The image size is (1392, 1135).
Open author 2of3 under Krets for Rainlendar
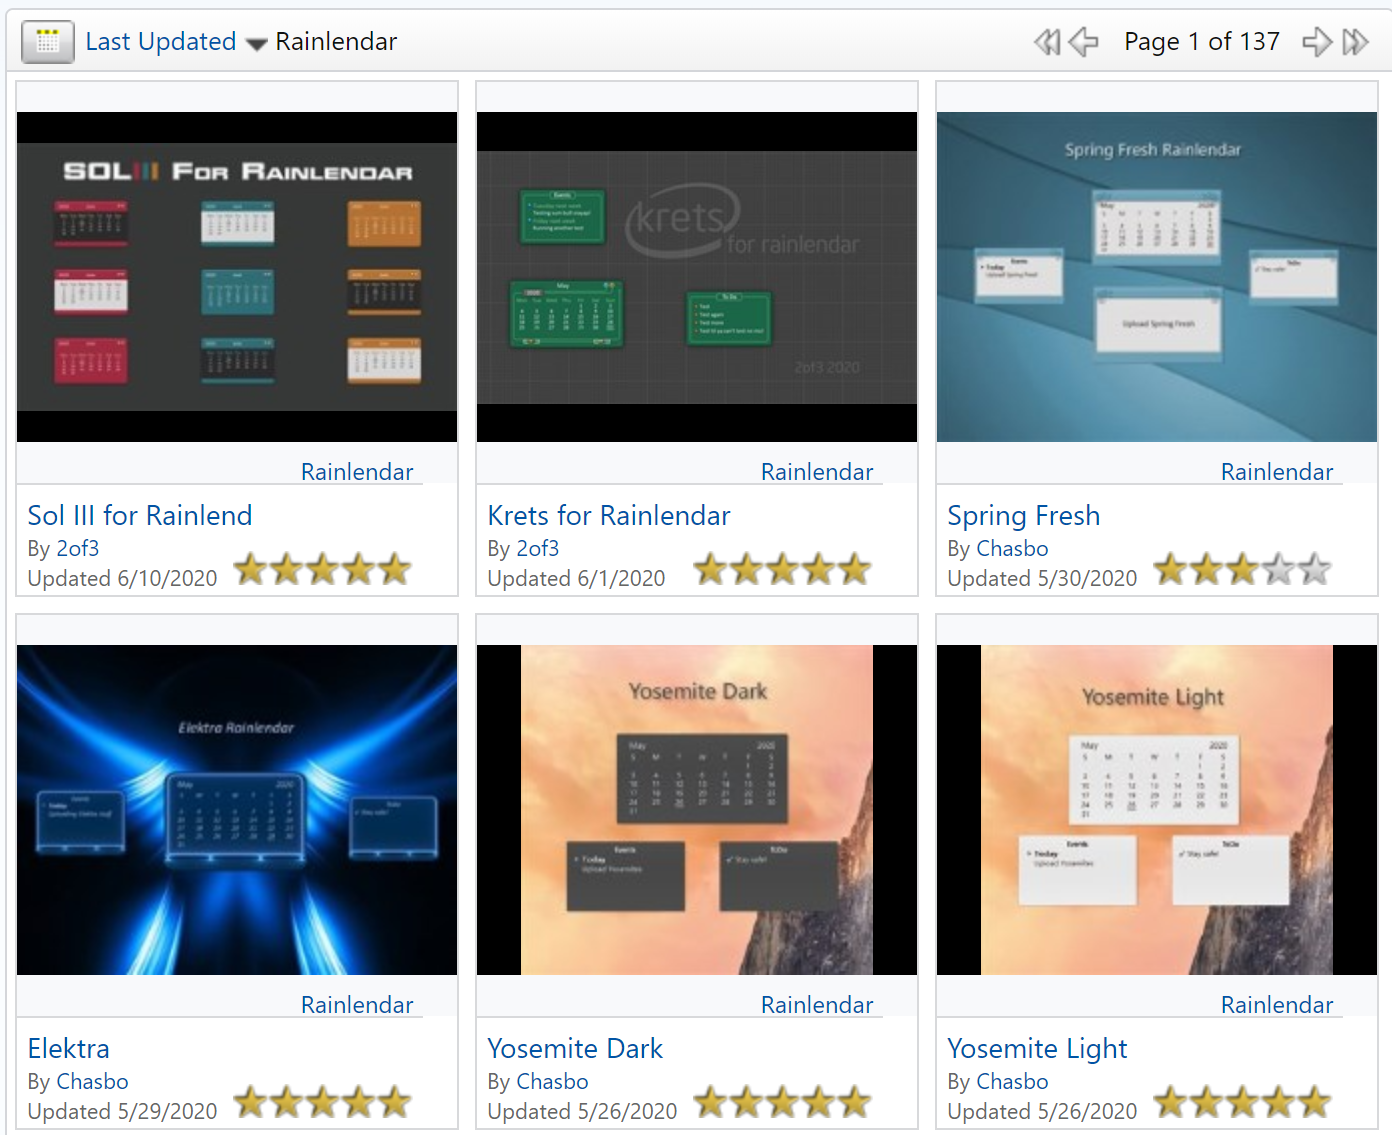537,549
